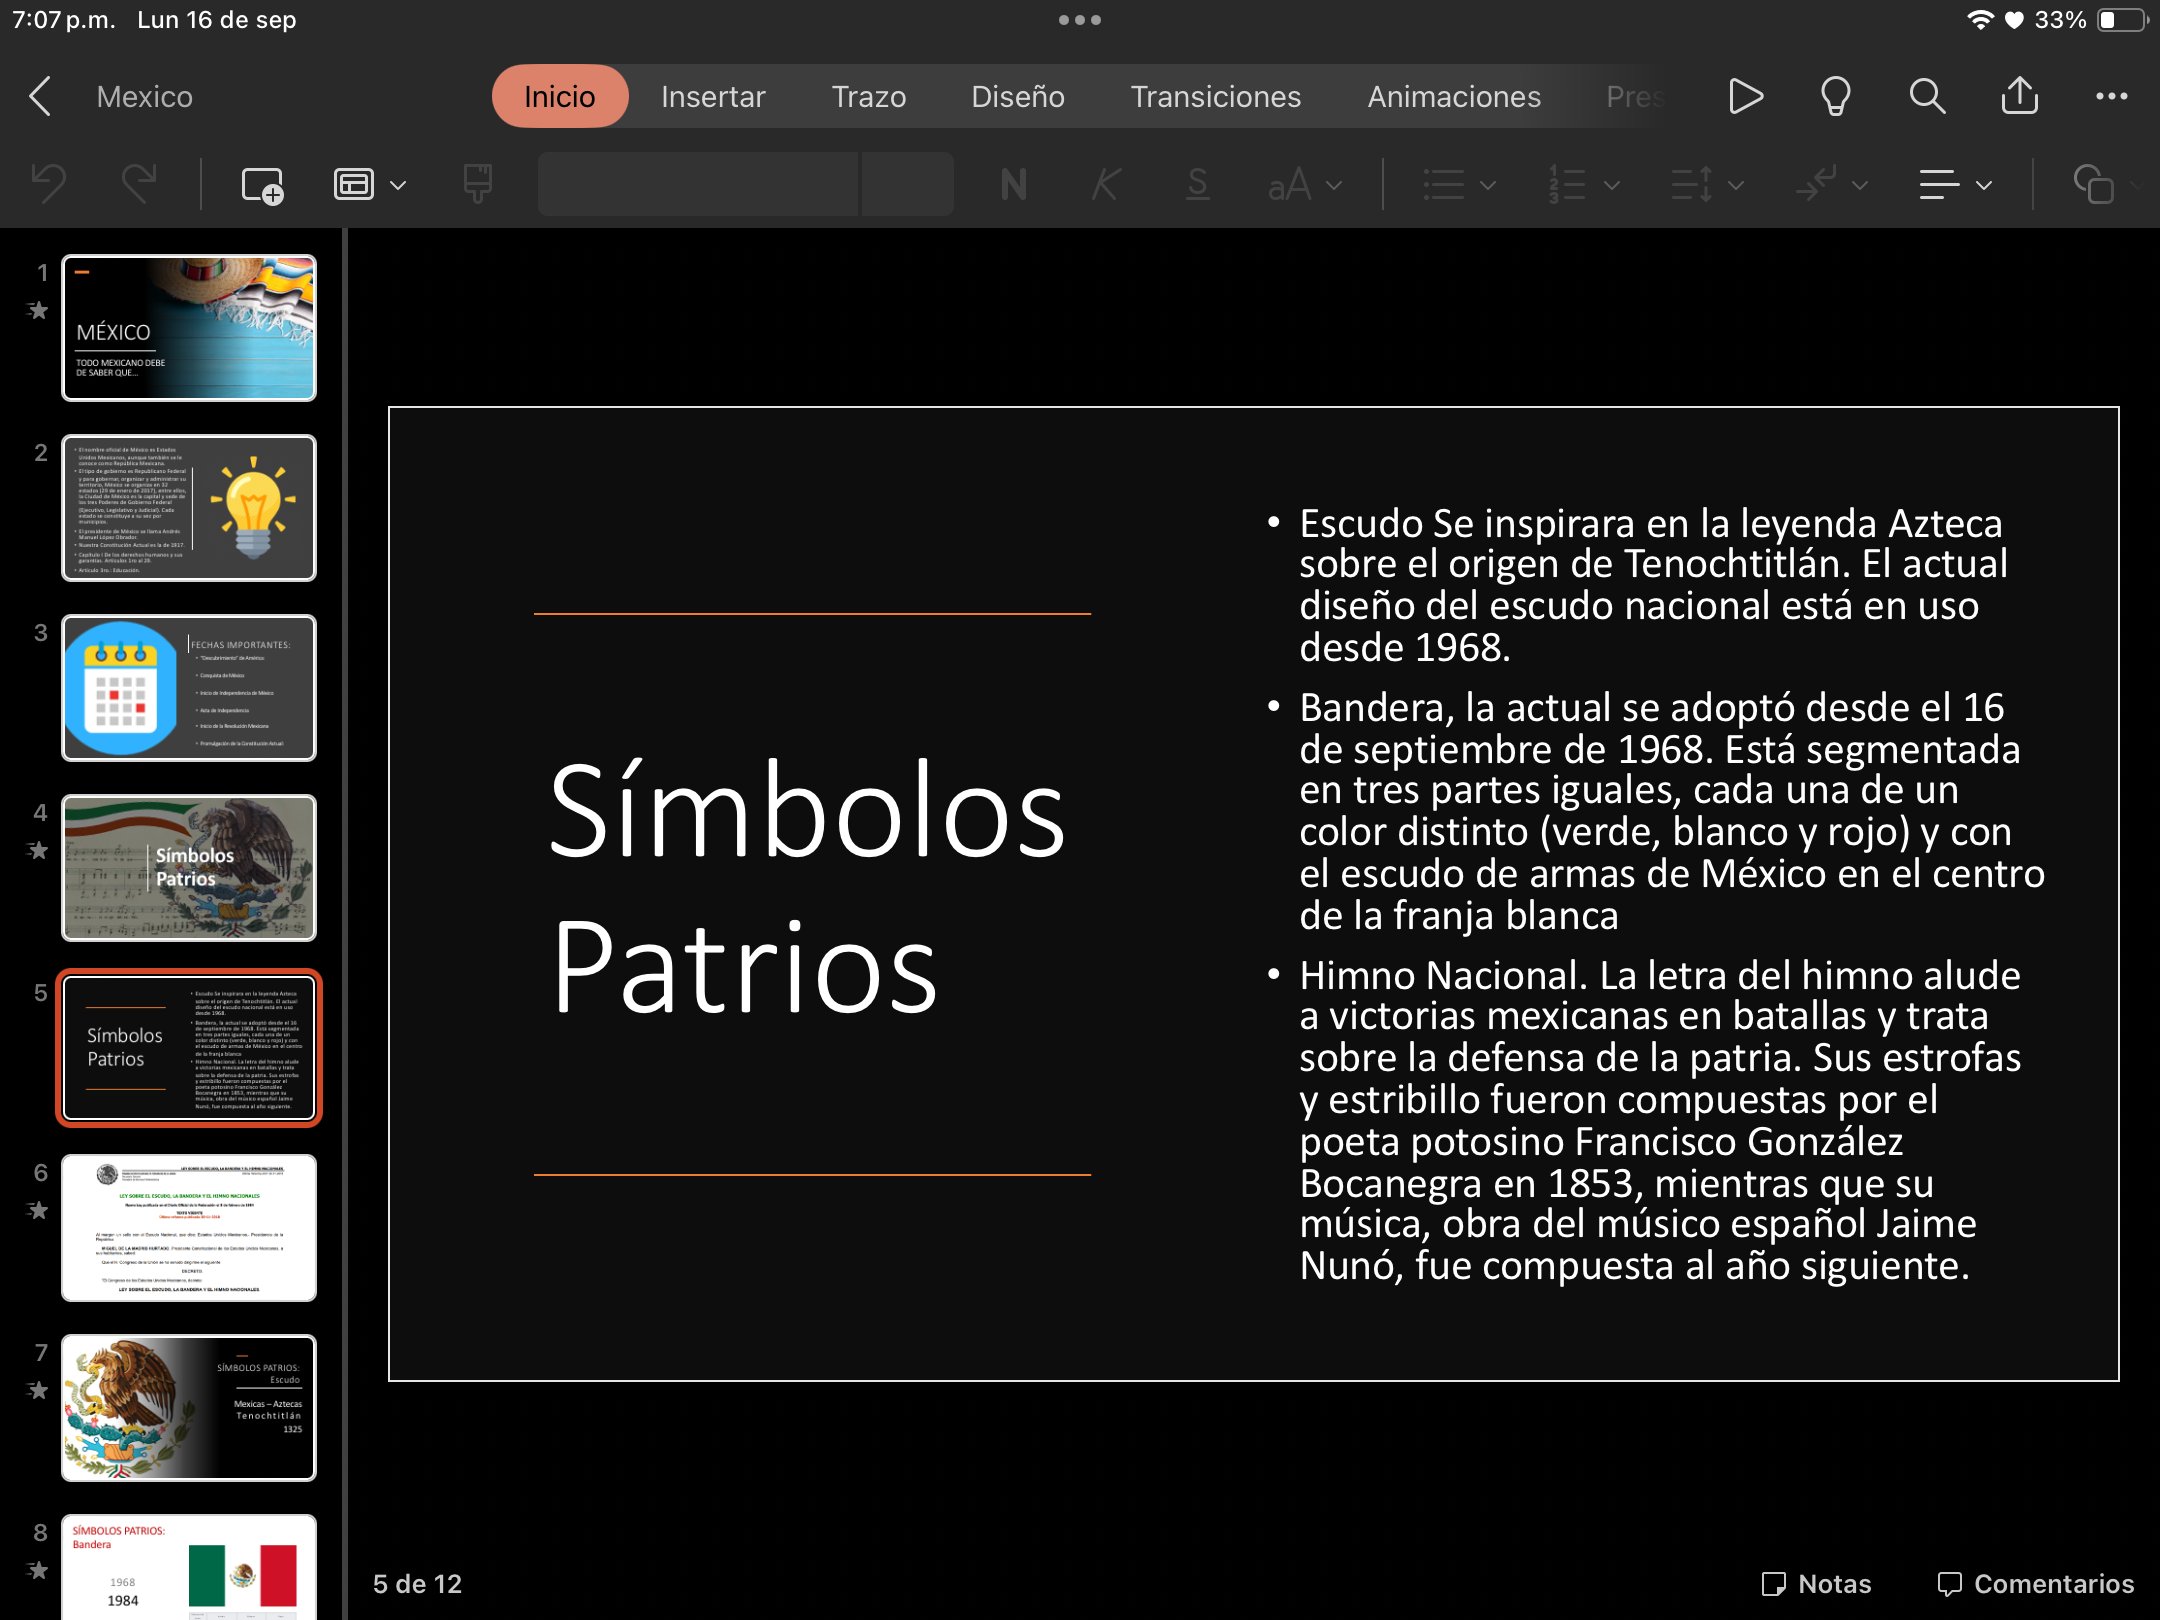The width and height of the screenshot is (2160, 1620).
Task: Toggle underline S formatting
Action: click(x=1197, y=185)
